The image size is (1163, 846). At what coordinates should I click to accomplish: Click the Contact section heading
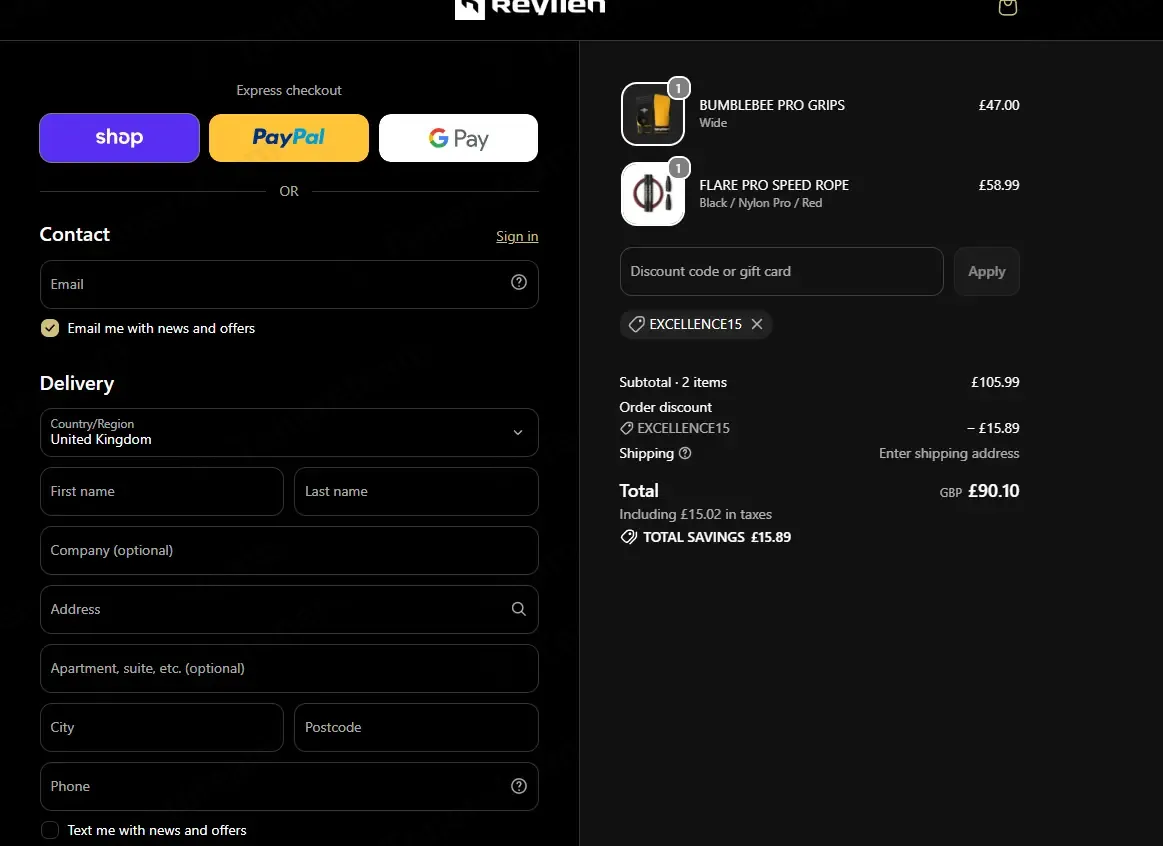75,234
